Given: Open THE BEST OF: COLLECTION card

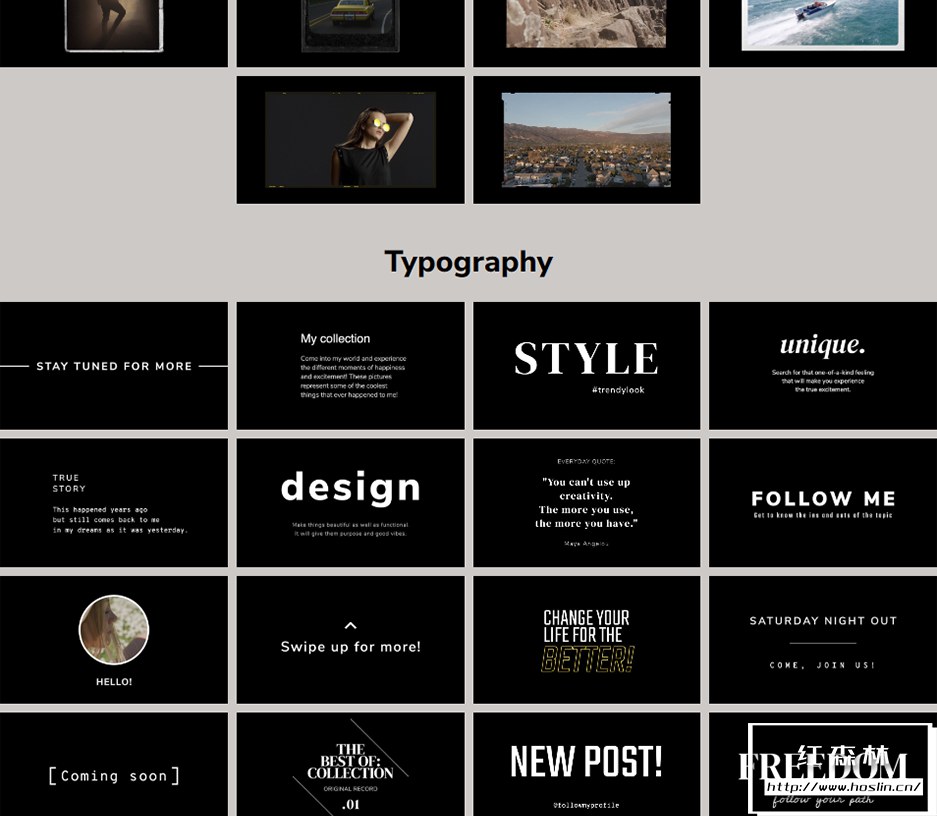Looking at the screenshot, I should [350, 765].
